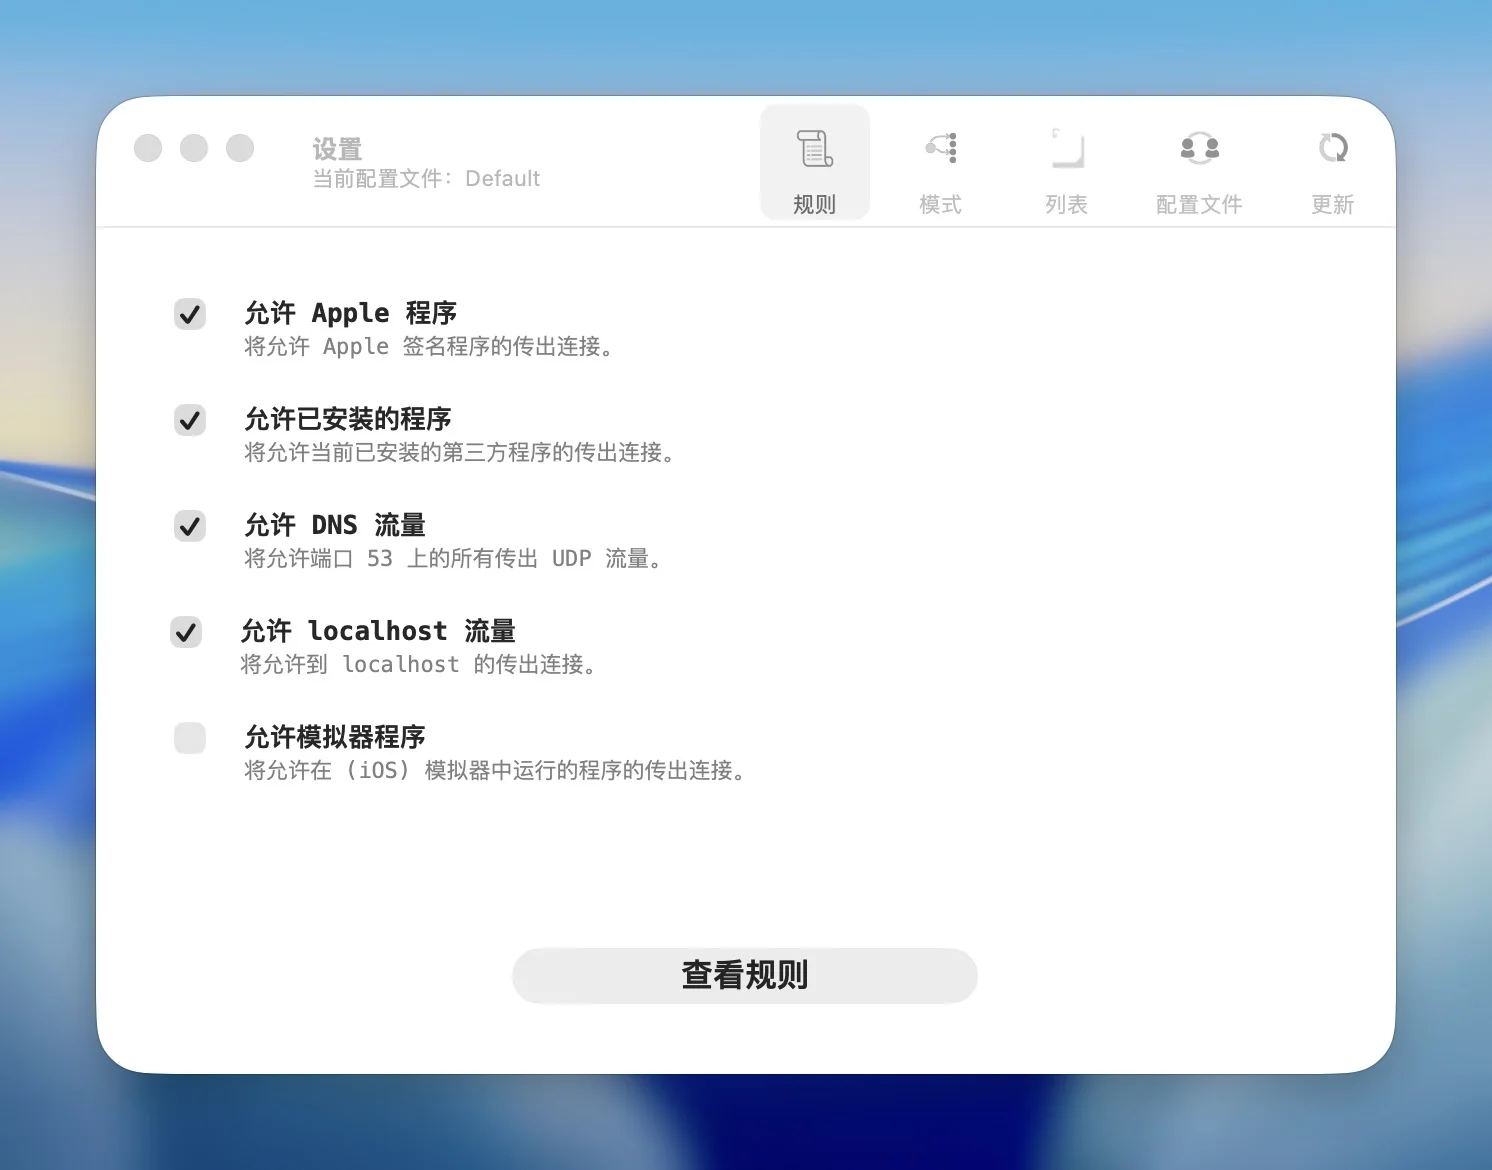Viewport: 1492px width, 1170px height.
Task: Click the 允许已安装的程序 label
Action: click(x=348, y=419)
